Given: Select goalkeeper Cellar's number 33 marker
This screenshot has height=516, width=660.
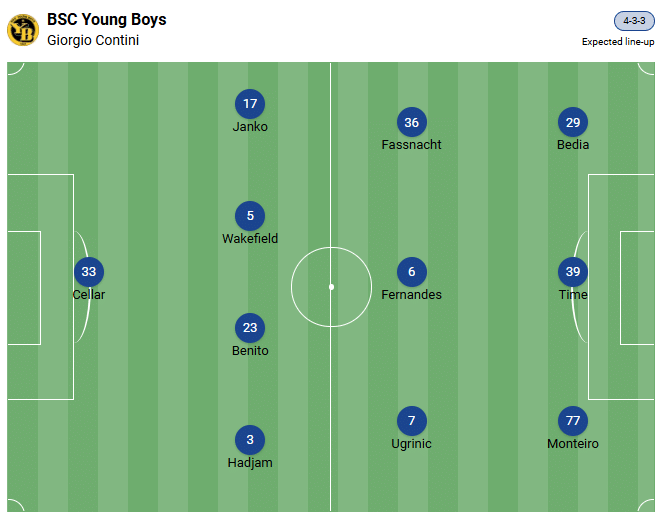Looking at the screenshot, I should pos(89,272).
